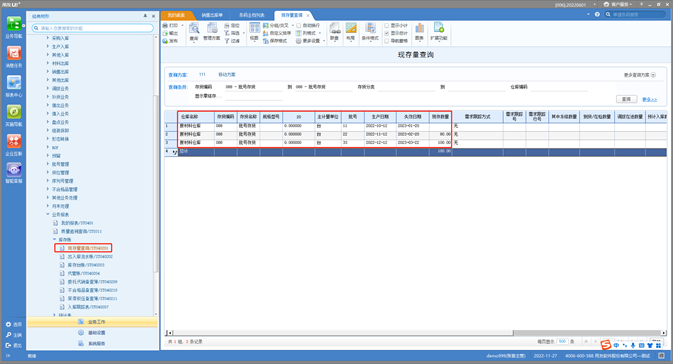Screen dimensions: 673x364
Task: Click the 查询 button in query conditions panel
Action: (x=626, y=99)
